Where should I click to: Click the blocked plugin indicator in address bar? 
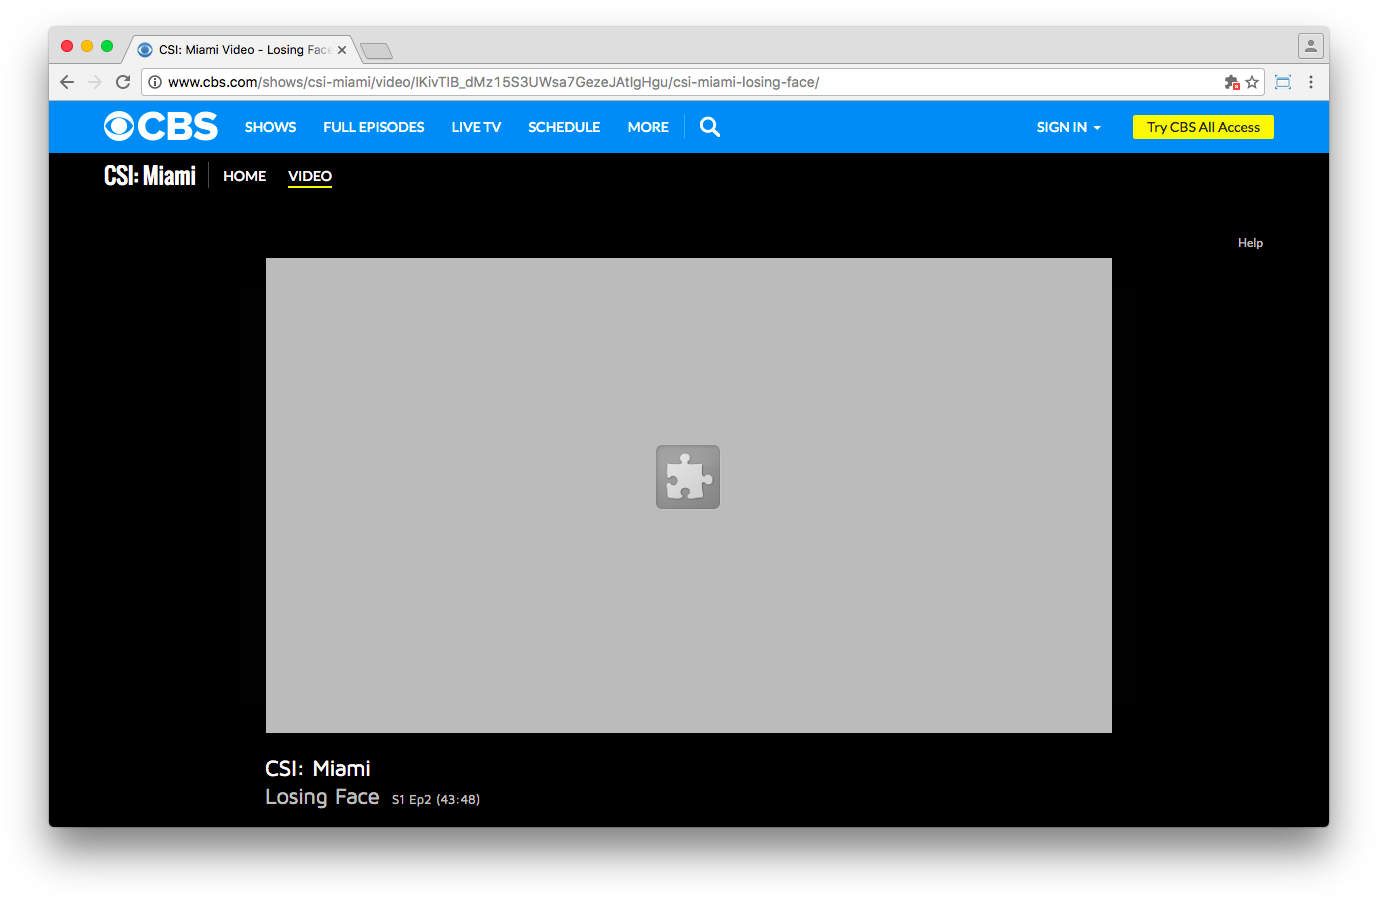coord(1232,82)
